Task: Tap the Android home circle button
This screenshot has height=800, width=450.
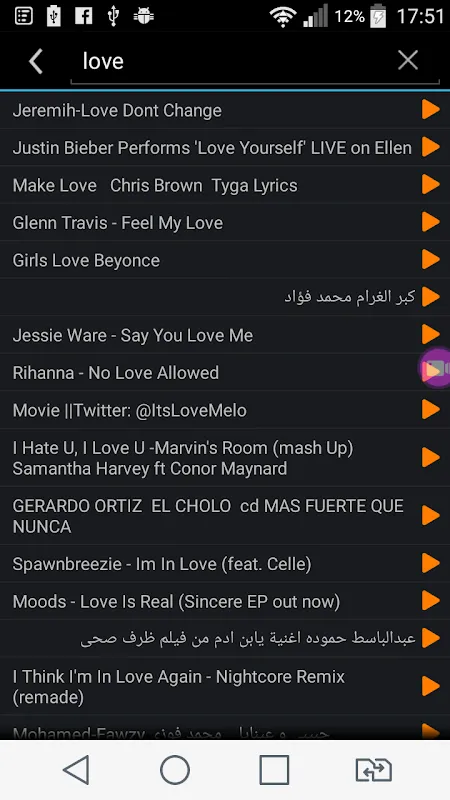Action: [x=175, y=769]
